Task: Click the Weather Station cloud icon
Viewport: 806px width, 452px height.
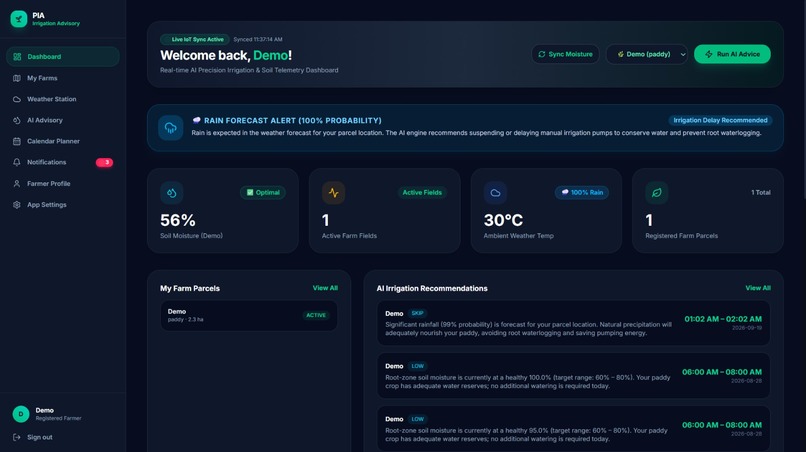Action: pos(17,99)
